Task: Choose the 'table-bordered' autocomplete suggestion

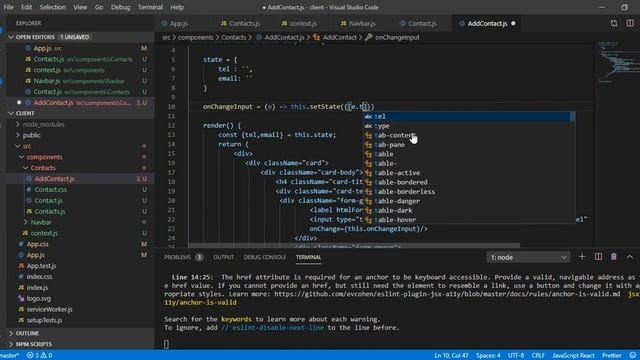Action: [469, 182]
